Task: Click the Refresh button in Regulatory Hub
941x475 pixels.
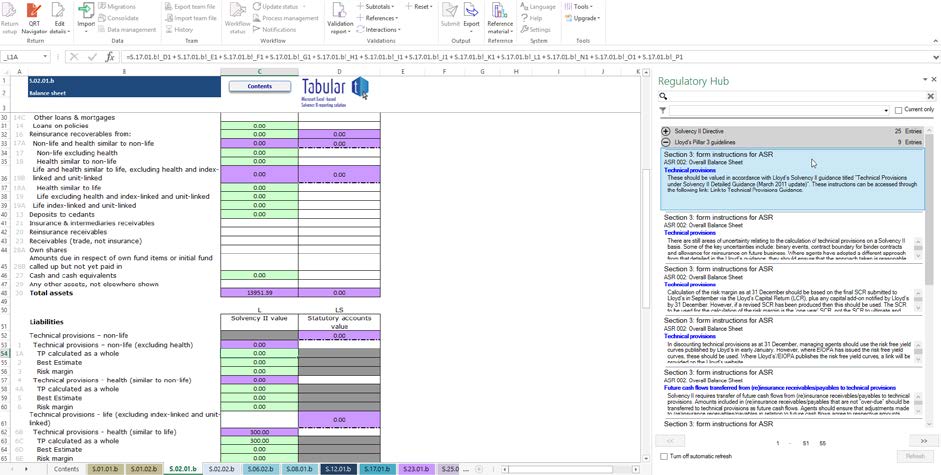Action: tap(915, 456)
